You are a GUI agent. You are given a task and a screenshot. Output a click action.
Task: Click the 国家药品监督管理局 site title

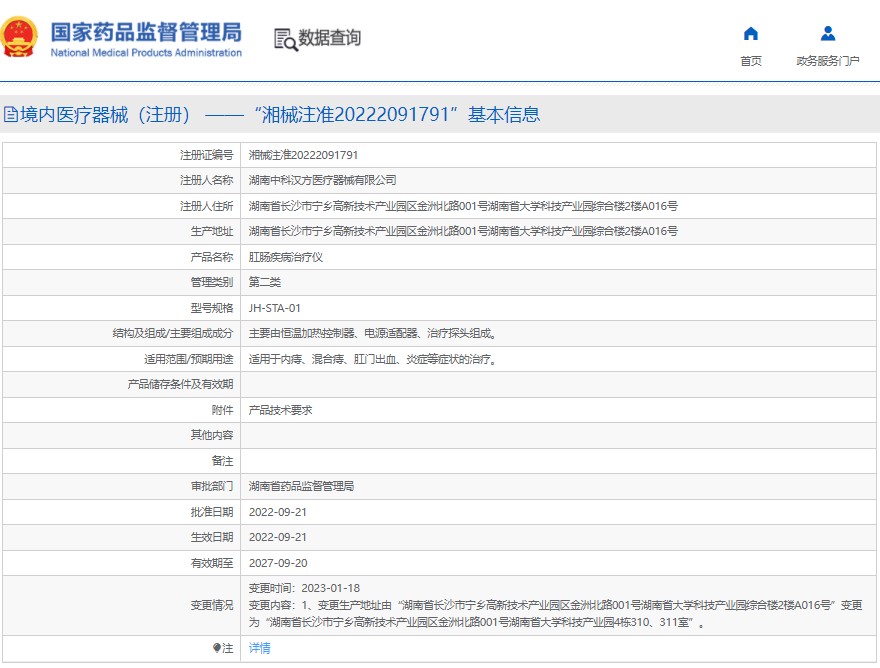coord(146,32)
